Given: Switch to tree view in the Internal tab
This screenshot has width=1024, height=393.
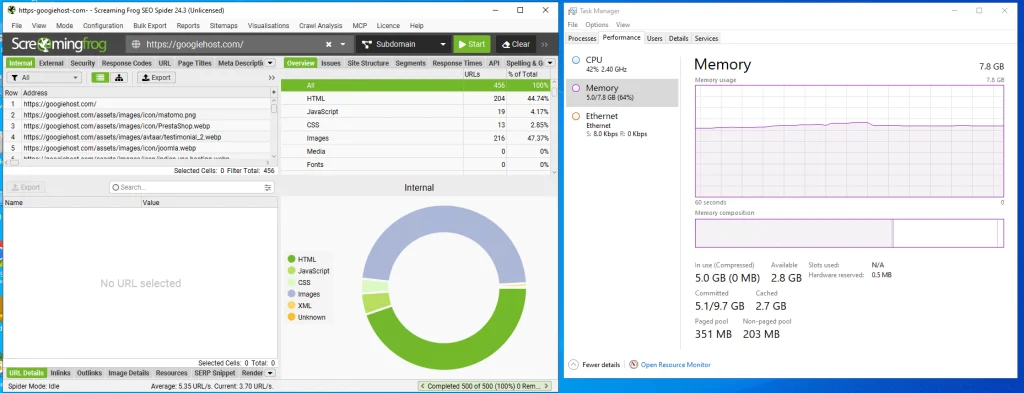Looking at the screenshot, I should pos(119,78).
